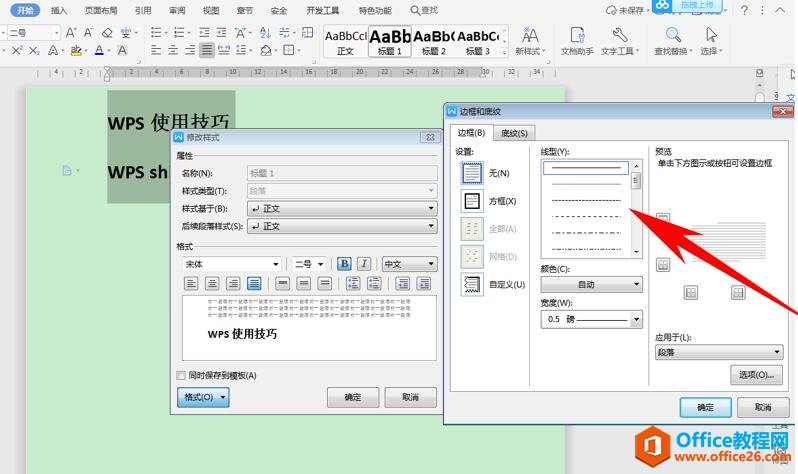Apply the 标题 2 style from gallery

pyautogui.click(x=434, y=41)
